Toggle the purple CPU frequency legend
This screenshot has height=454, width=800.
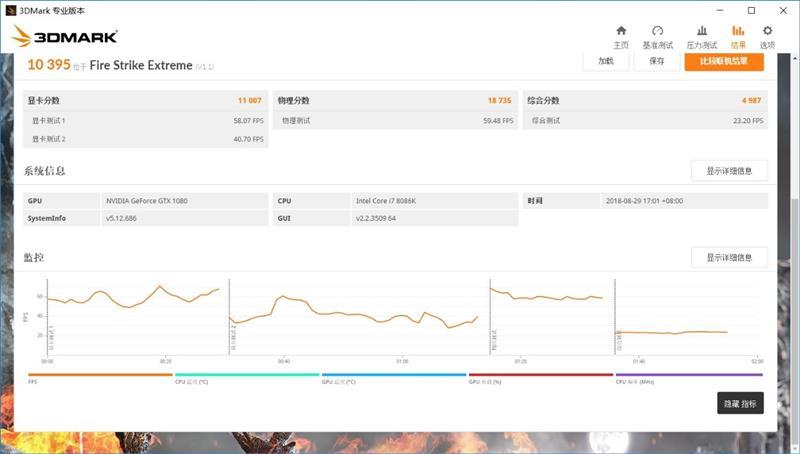point(688,376)
